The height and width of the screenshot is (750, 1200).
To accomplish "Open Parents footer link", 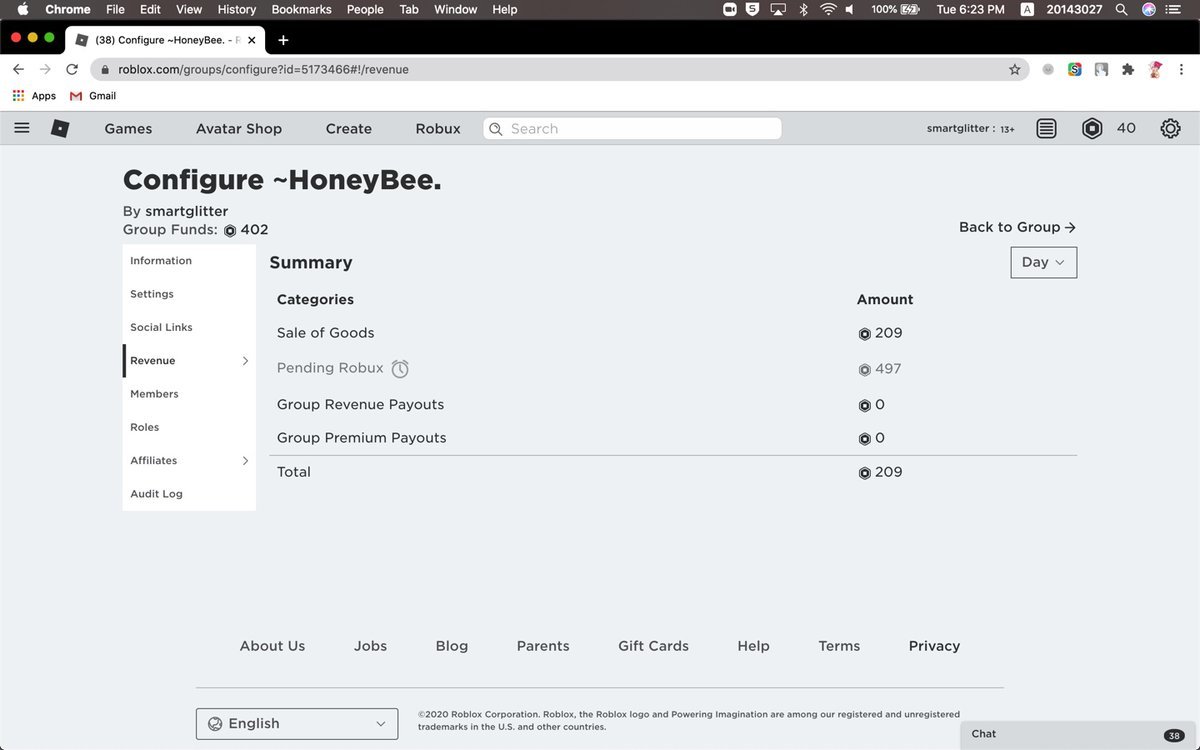I will 543,646.
